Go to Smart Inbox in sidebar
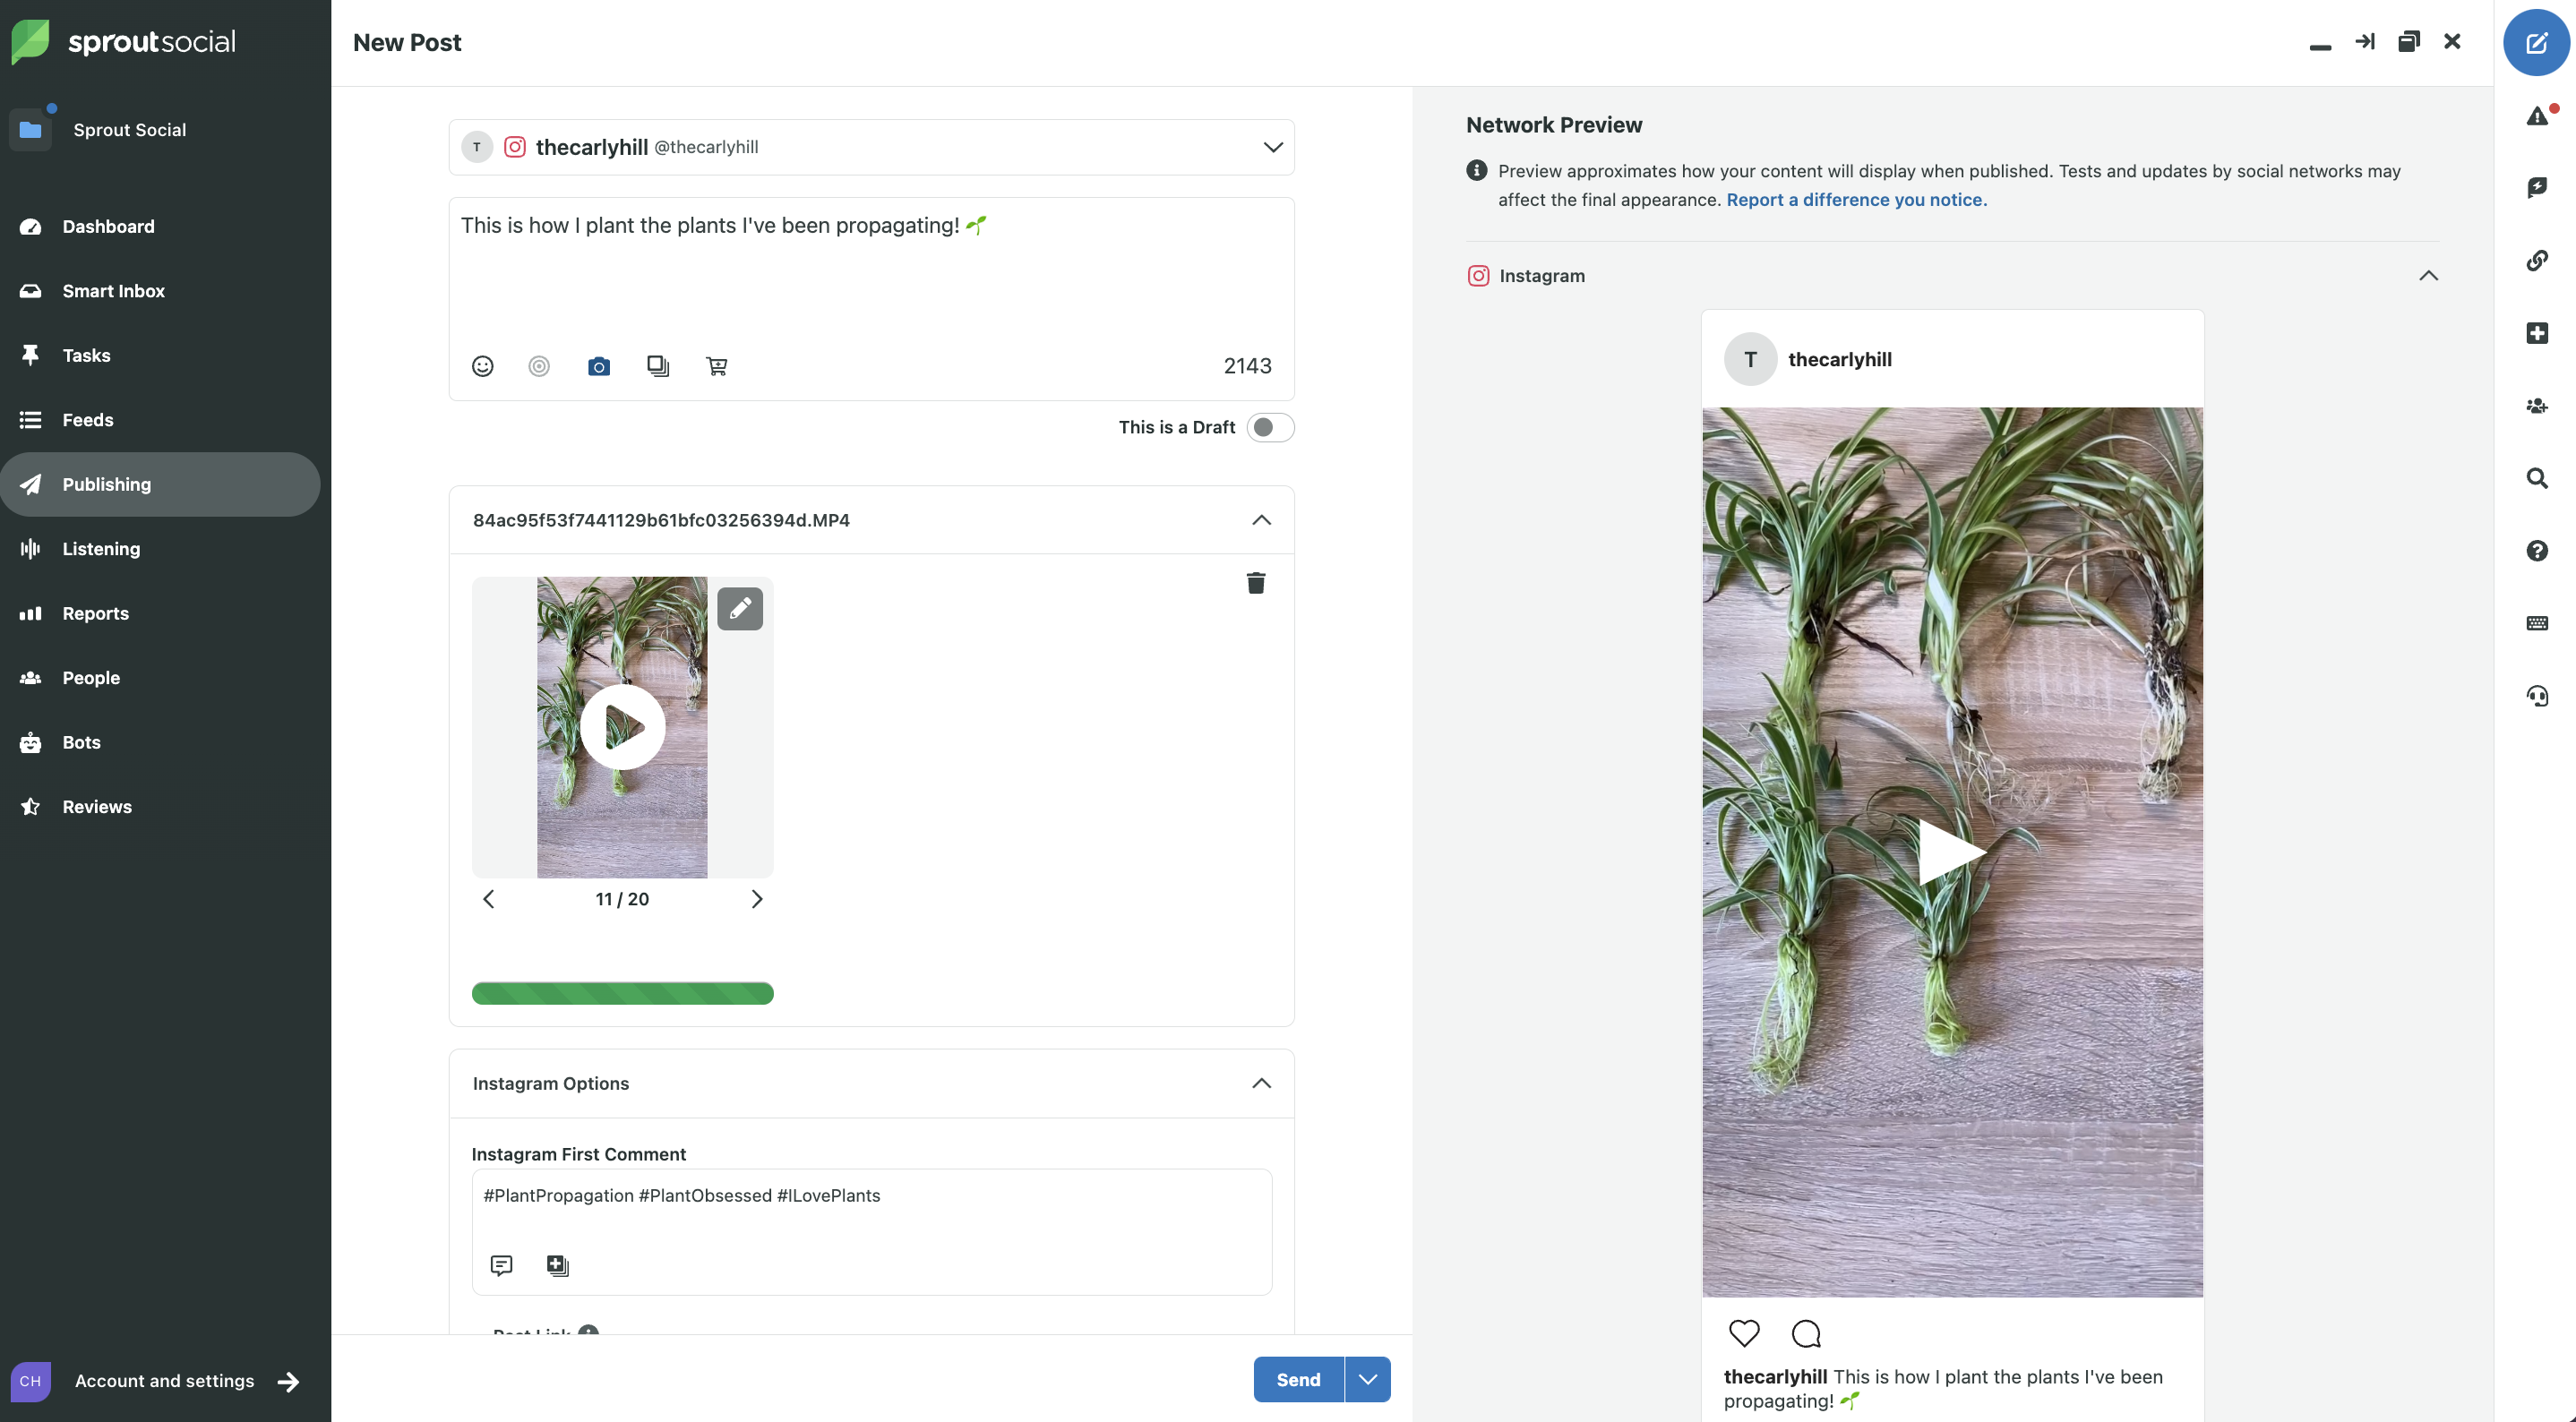The height and width of the screenshot is (1422, 2576). (113, 291)
